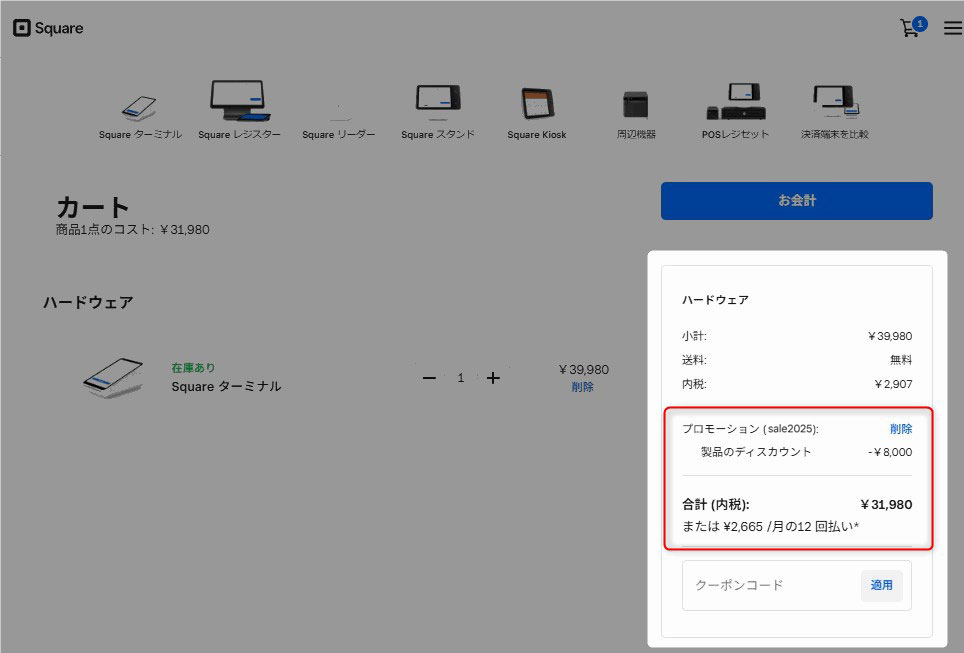Open the shopping cart icon

[911, 28]
